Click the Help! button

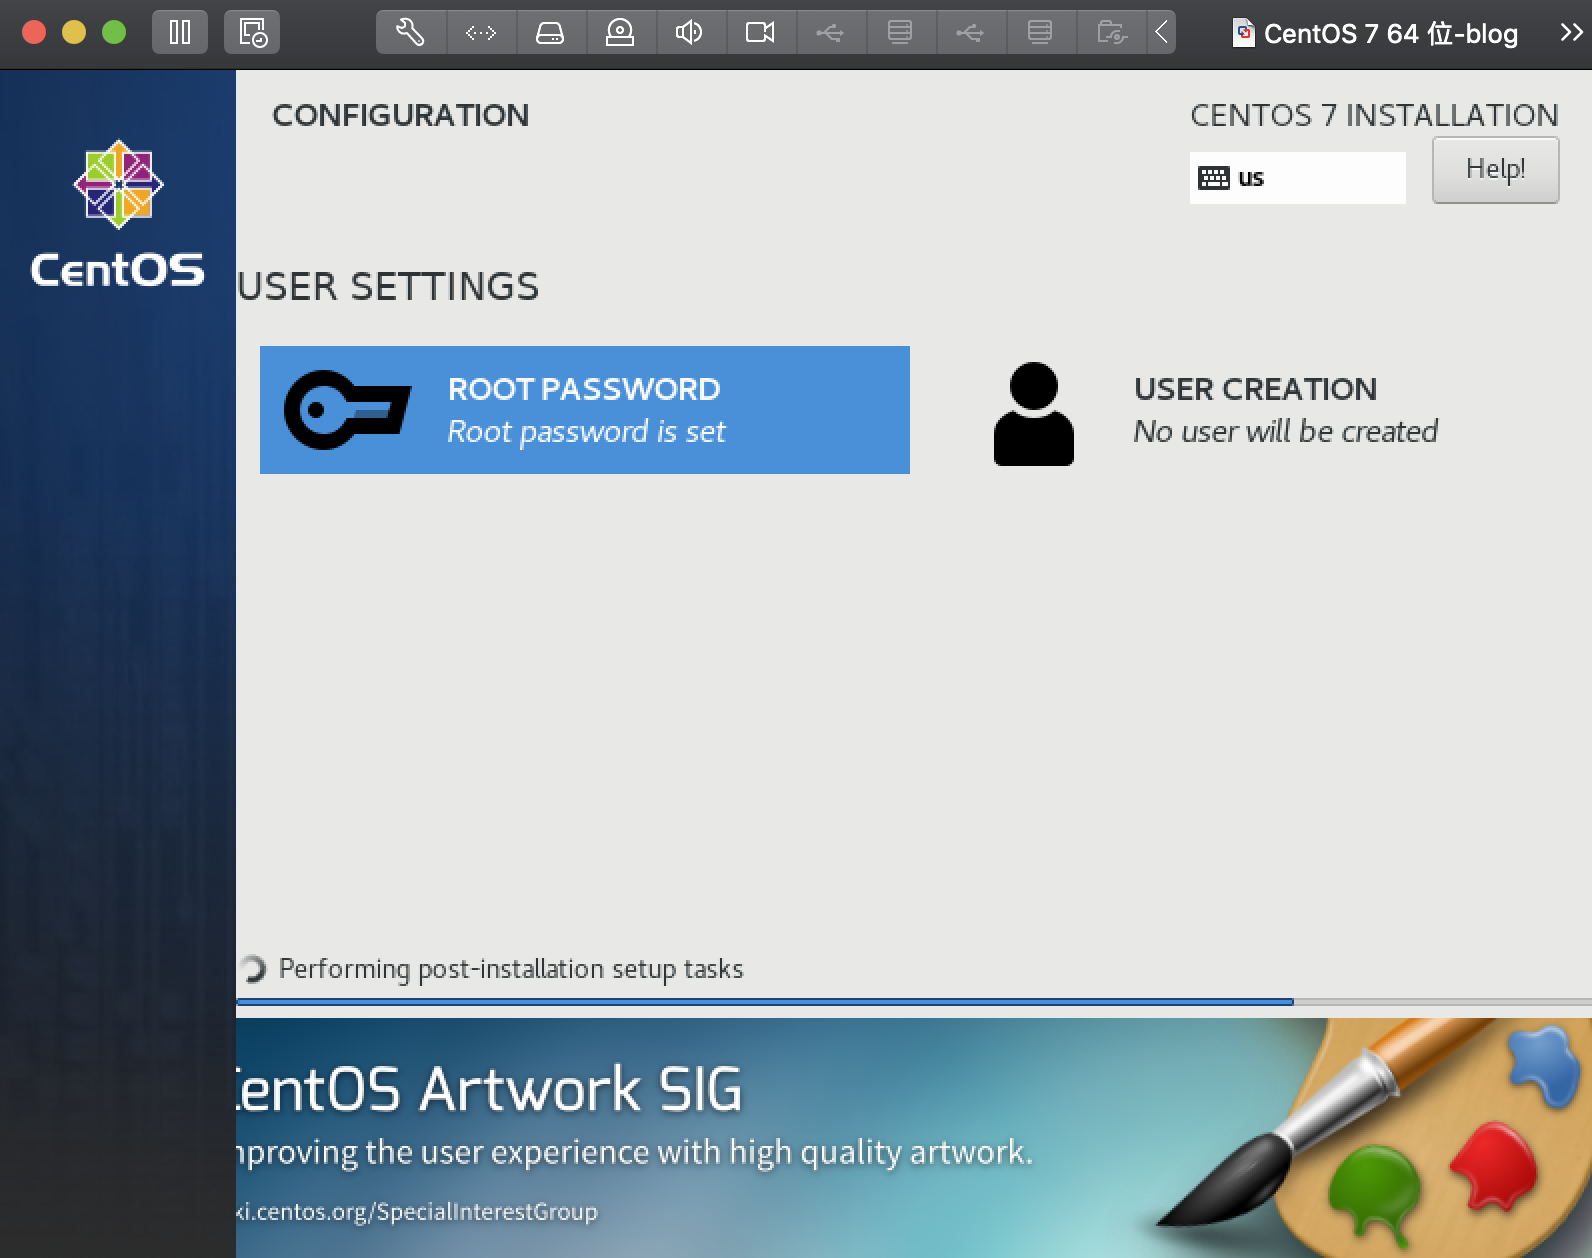pos(1495,169)
